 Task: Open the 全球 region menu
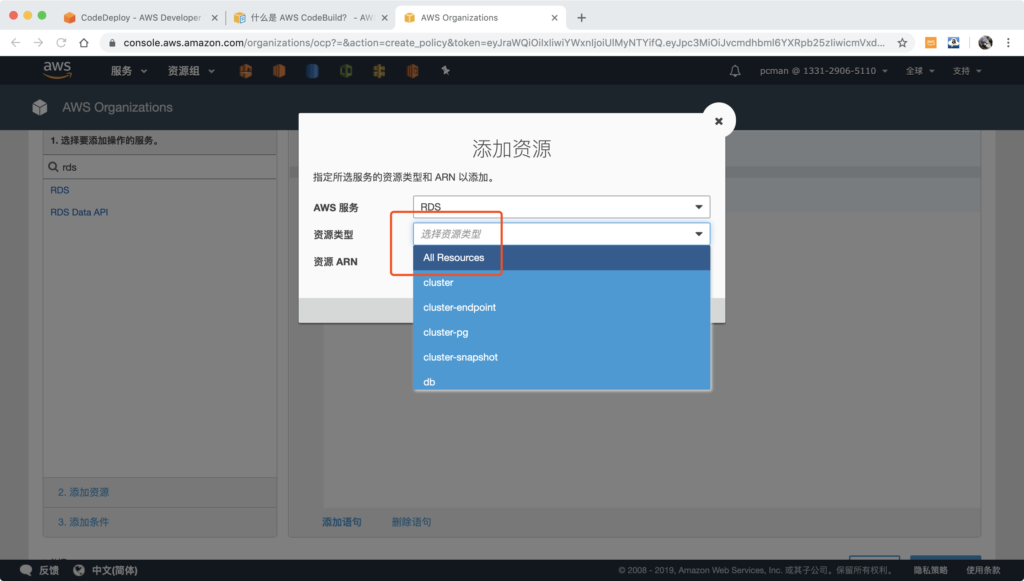(920, 71)
